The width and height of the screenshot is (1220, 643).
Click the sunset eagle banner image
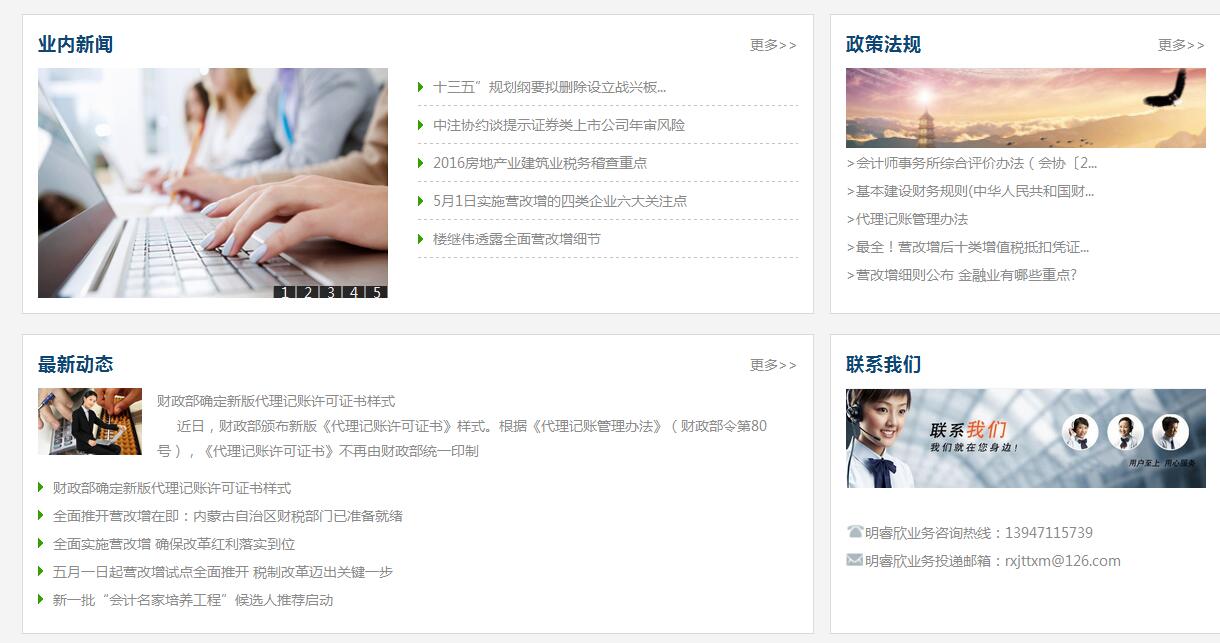(x=1026, y=108)
